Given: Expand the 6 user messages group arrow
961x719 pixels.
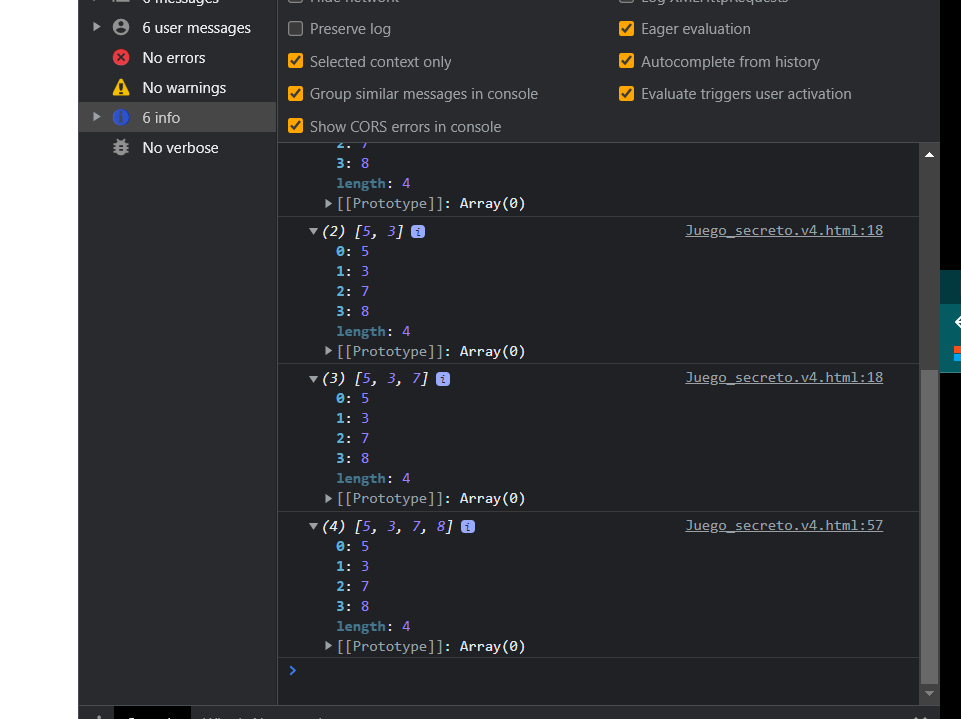Looking at the screenshot, I should tap(96, 27).
